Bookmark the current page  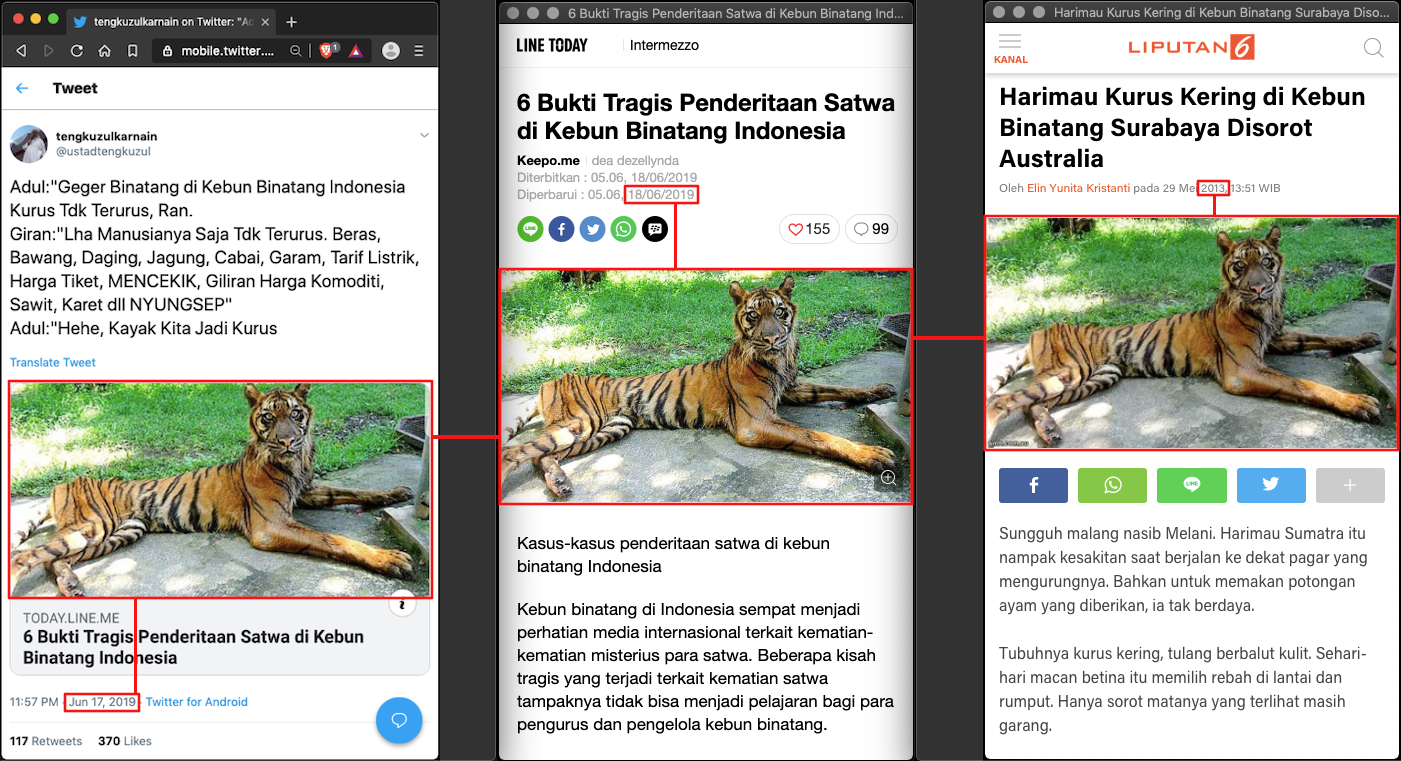(132, 51)
